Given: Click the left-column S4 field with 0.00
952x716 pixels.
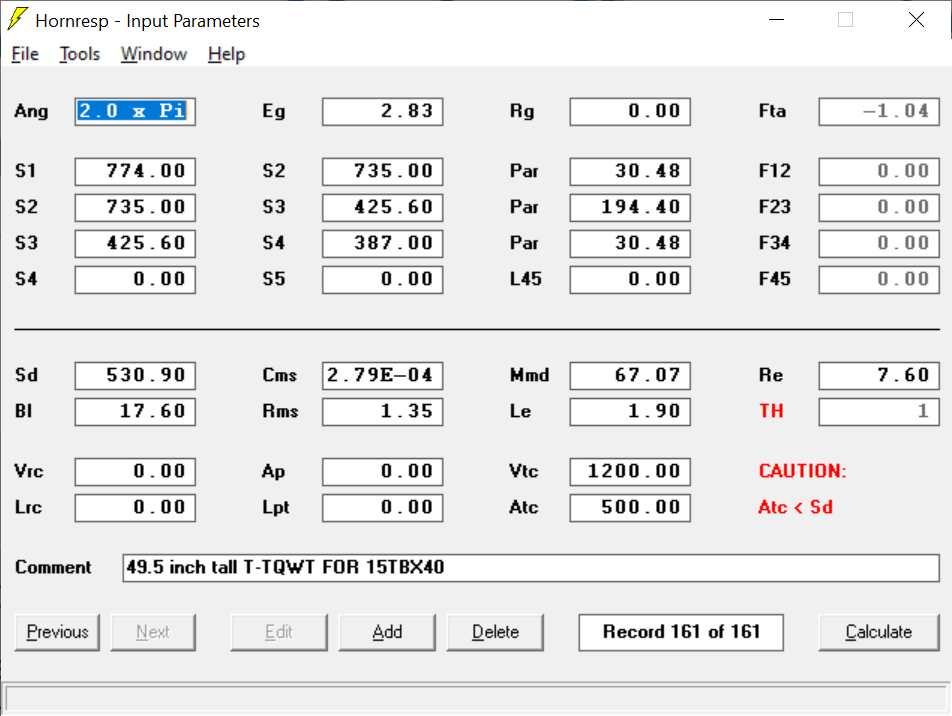Looking at the screenshot, I should click(x=135, y=279).
